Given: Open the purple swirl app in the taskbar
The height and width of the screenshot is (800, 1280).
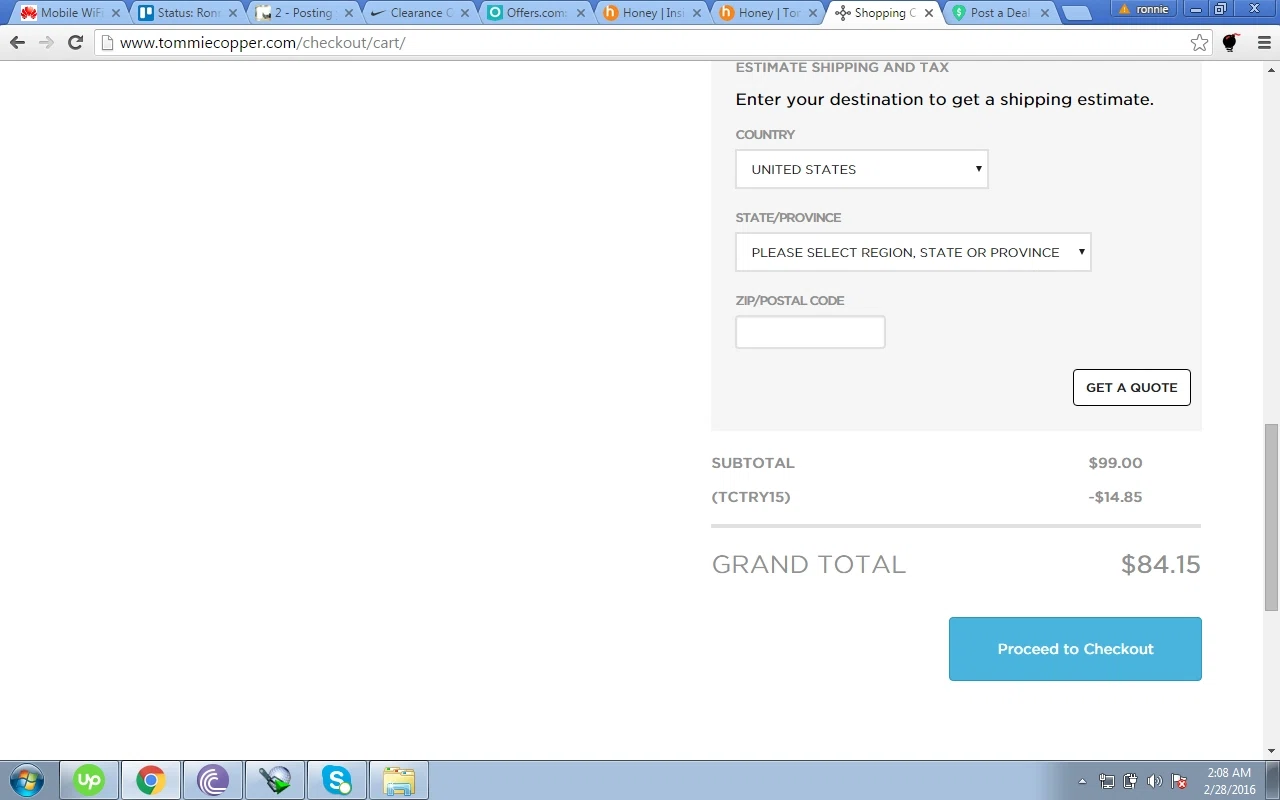Looking at the screenshot, I should click(213, 780).
